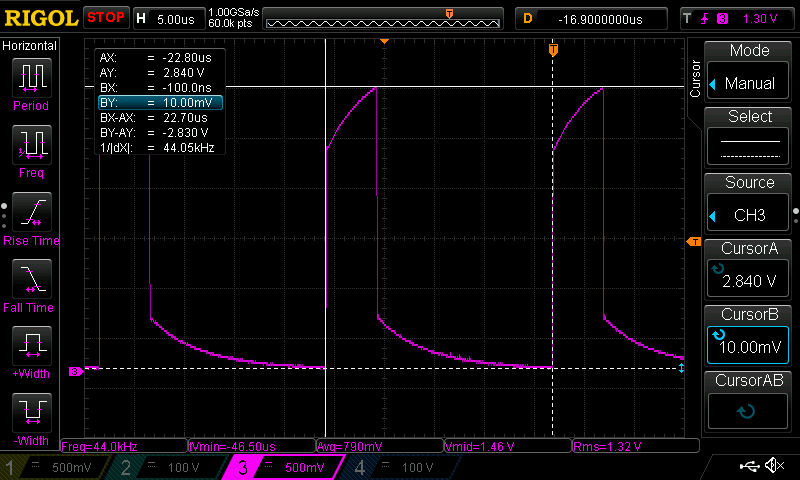Image resolution: width=800 pixels, height=480 pixels.
Task: Click the STOP run status indicator
Action: 106,17
